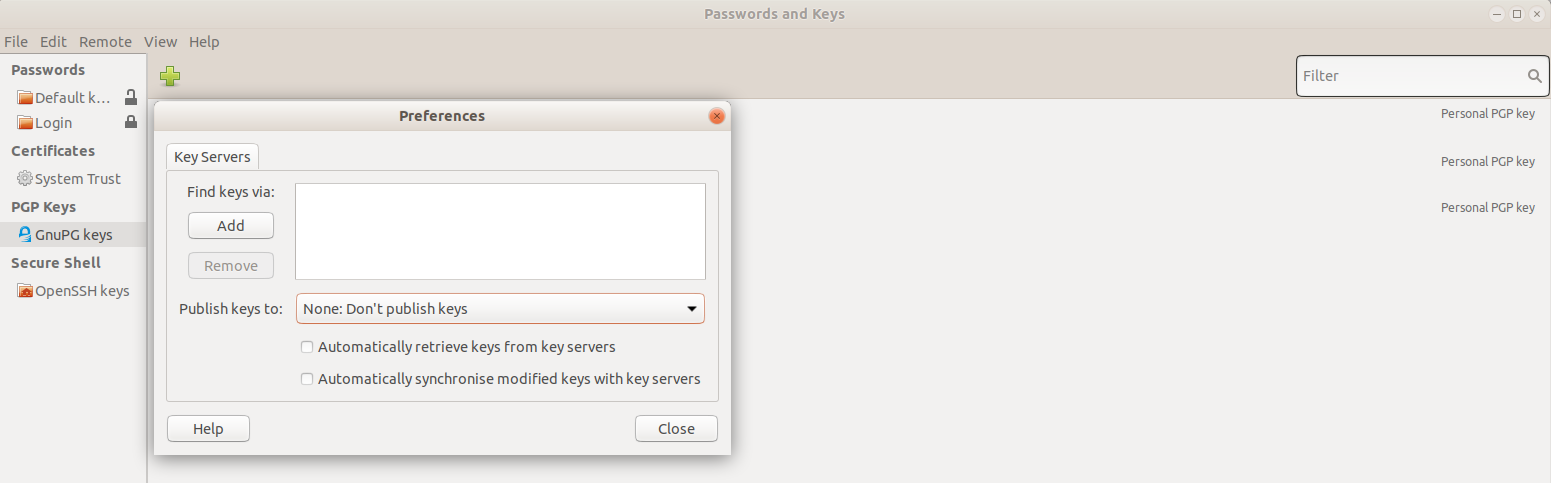1551x483 pixels.
Task: Enable automatically synchronise modified keys checkbox
Action: pos(307,379)
